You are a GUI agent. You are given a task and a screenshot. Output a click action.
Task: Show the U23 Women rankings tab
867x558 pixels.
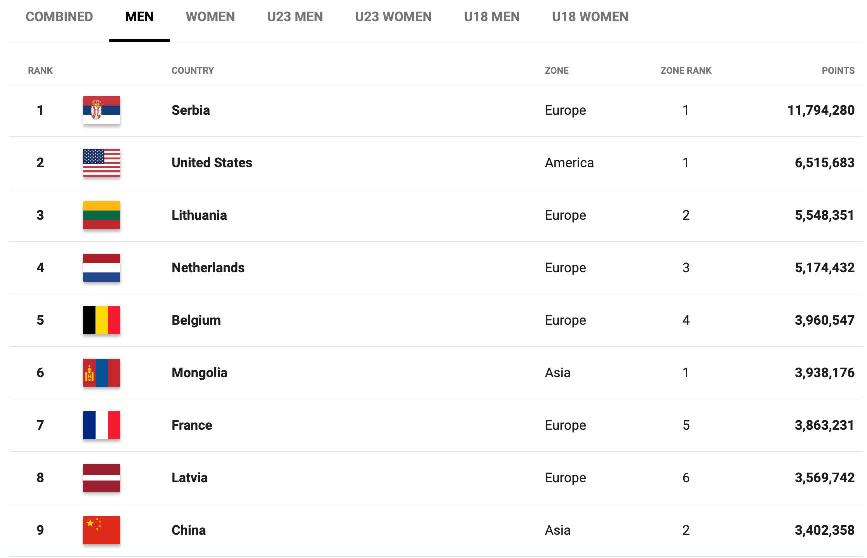393,17
